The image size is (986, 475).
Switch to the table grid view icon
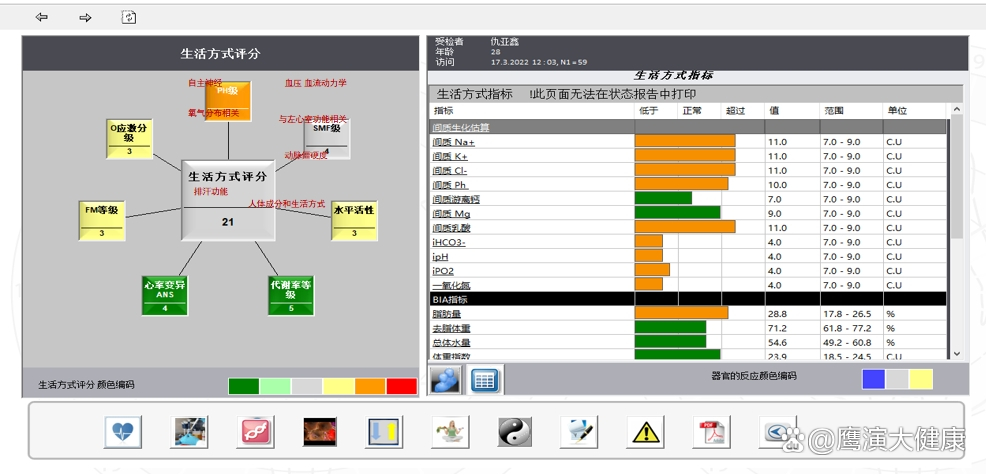[484, 380]
